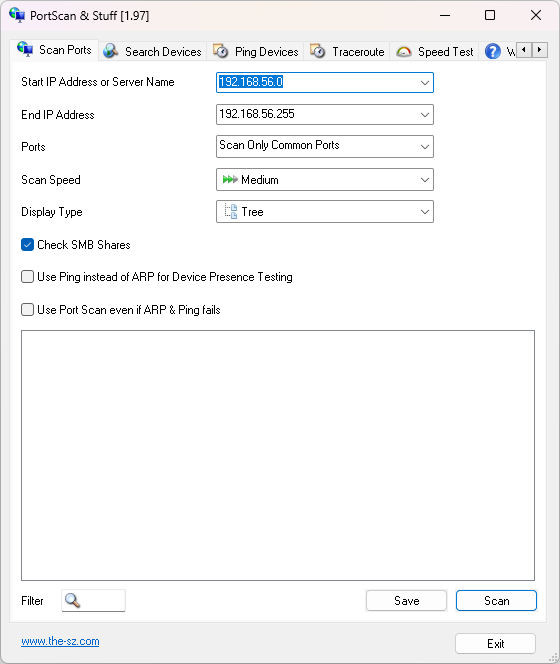Click the Ping Devices clock icon

tap(220, 51)
